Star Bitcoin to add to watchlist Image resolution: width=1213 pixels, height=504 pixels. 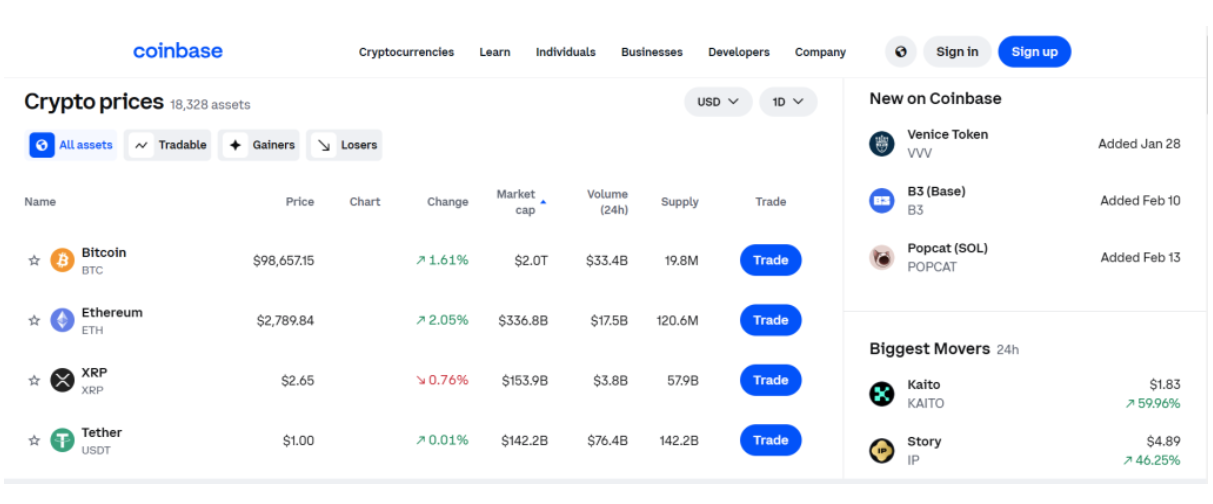[x=34, y=260]
